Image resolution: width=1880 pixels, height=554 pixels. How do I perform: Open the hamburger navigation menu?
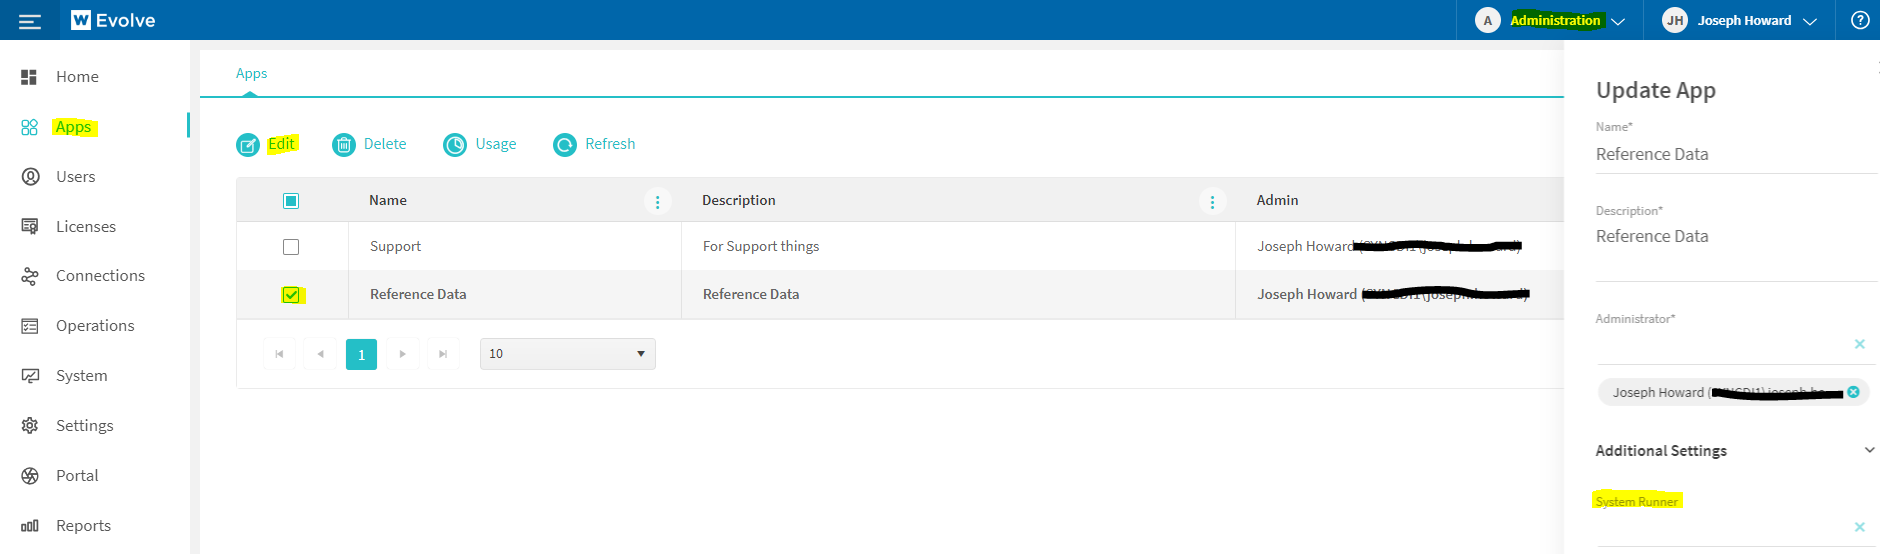(30, 21)
